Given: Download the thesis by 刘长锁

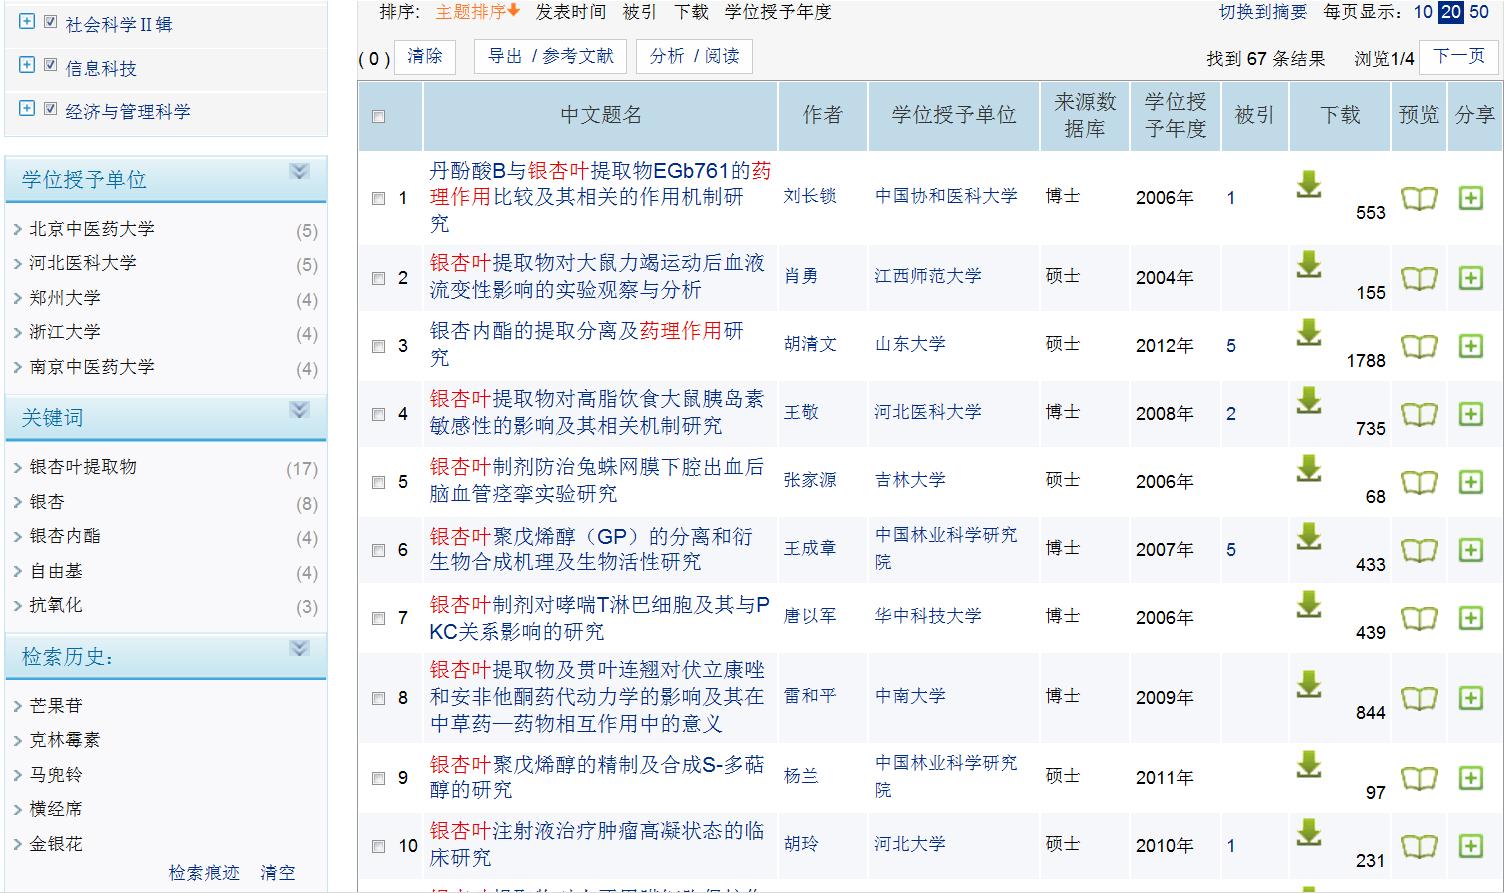Looking at the screenshot, I should (x=1308, y=185).
